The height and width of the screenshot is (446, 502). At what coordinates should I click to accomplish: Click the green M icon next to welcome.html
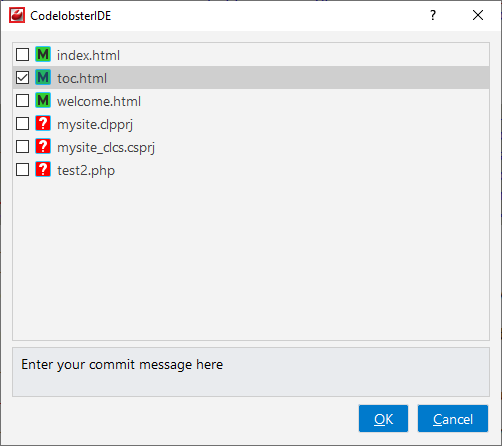coord(43,100)
